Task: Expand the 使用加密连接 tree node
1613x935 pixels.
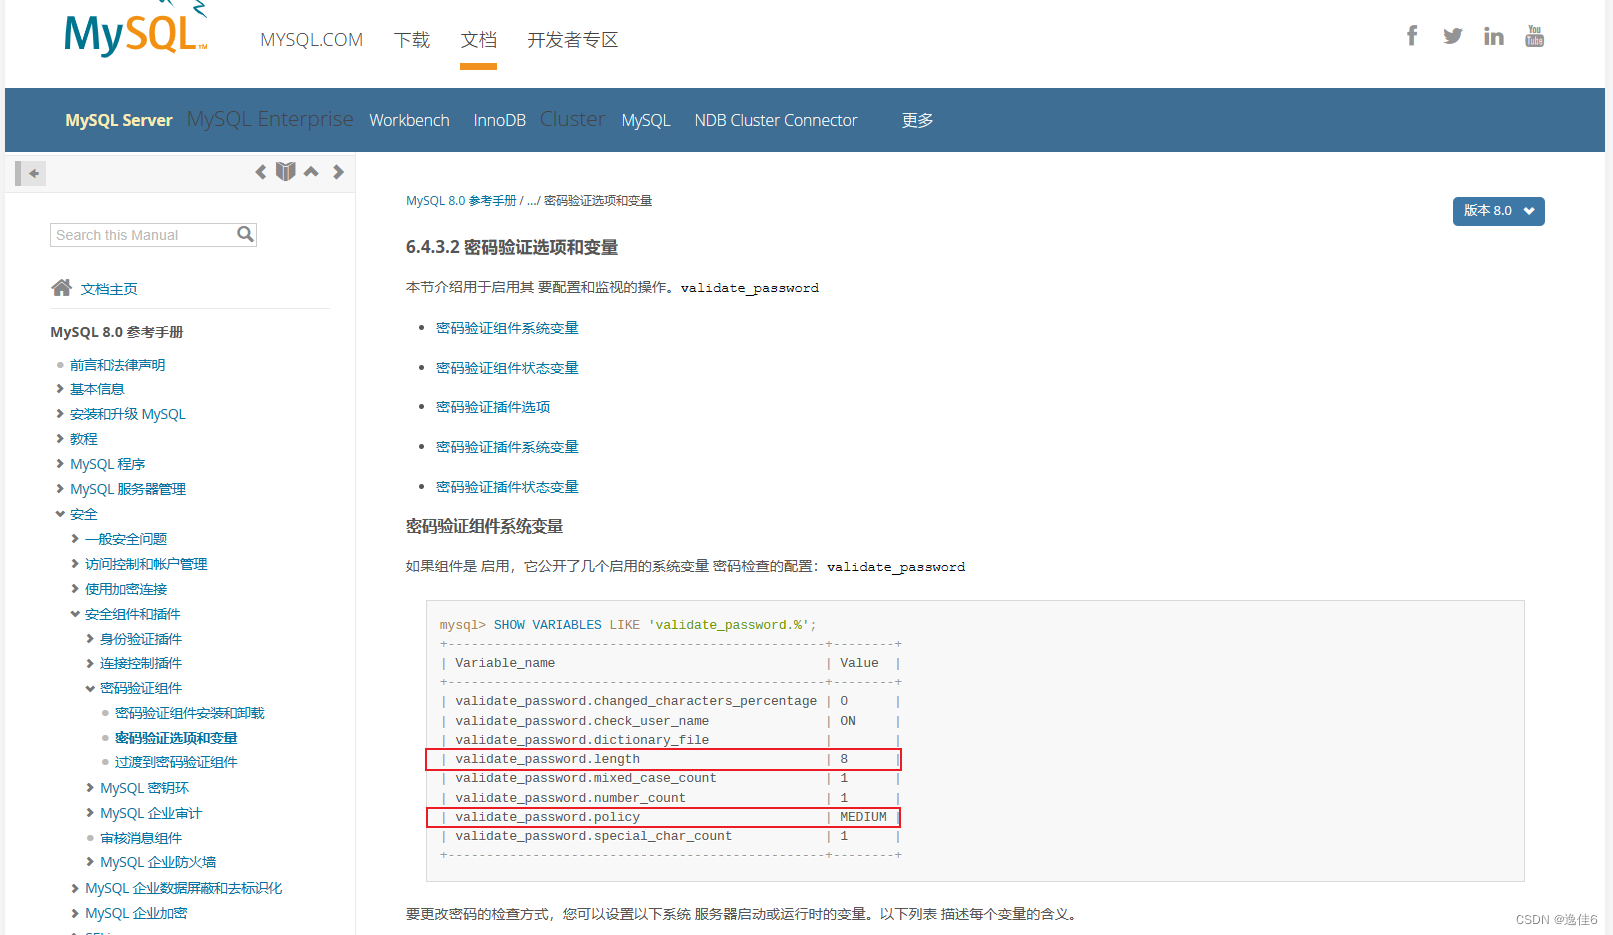Action: coord(75,589)
